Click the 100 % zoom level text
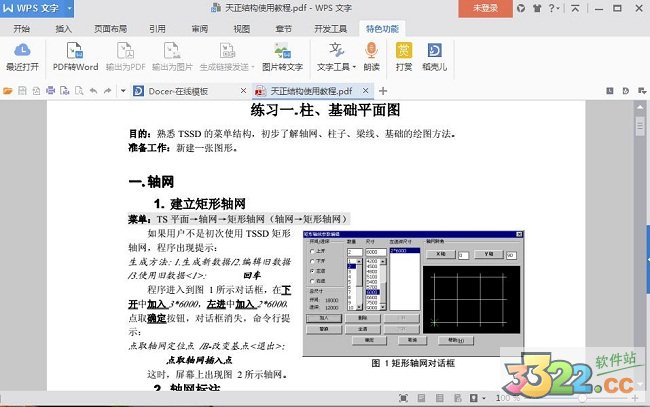This screenshot has height=407, width=650. (507, 398)
